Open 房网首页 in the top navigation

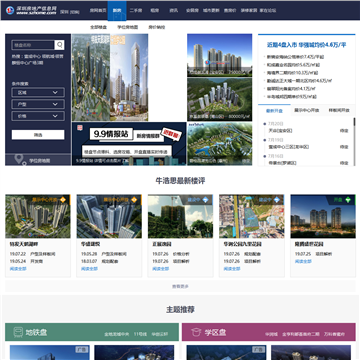[98, 10]
